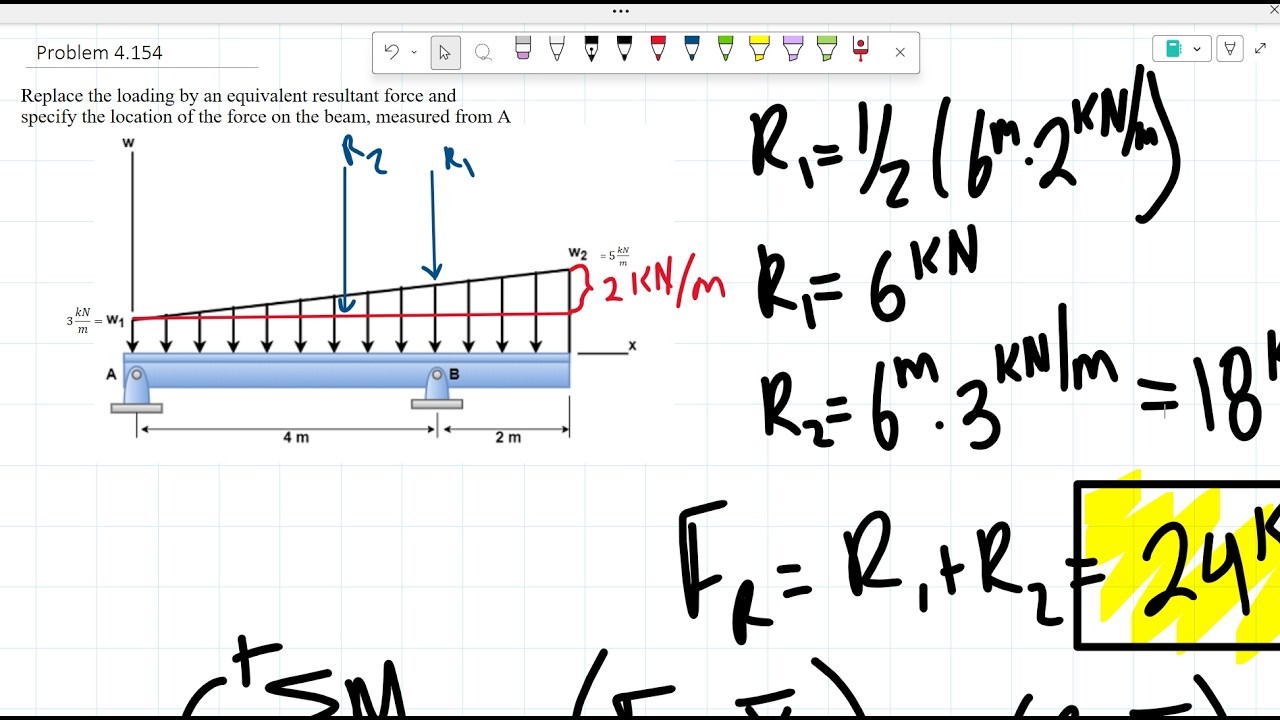Activate the red laser pointer tool
The height and width of the screenshot is (720, 1280).
pyautogui.click(x=861, y=49)
